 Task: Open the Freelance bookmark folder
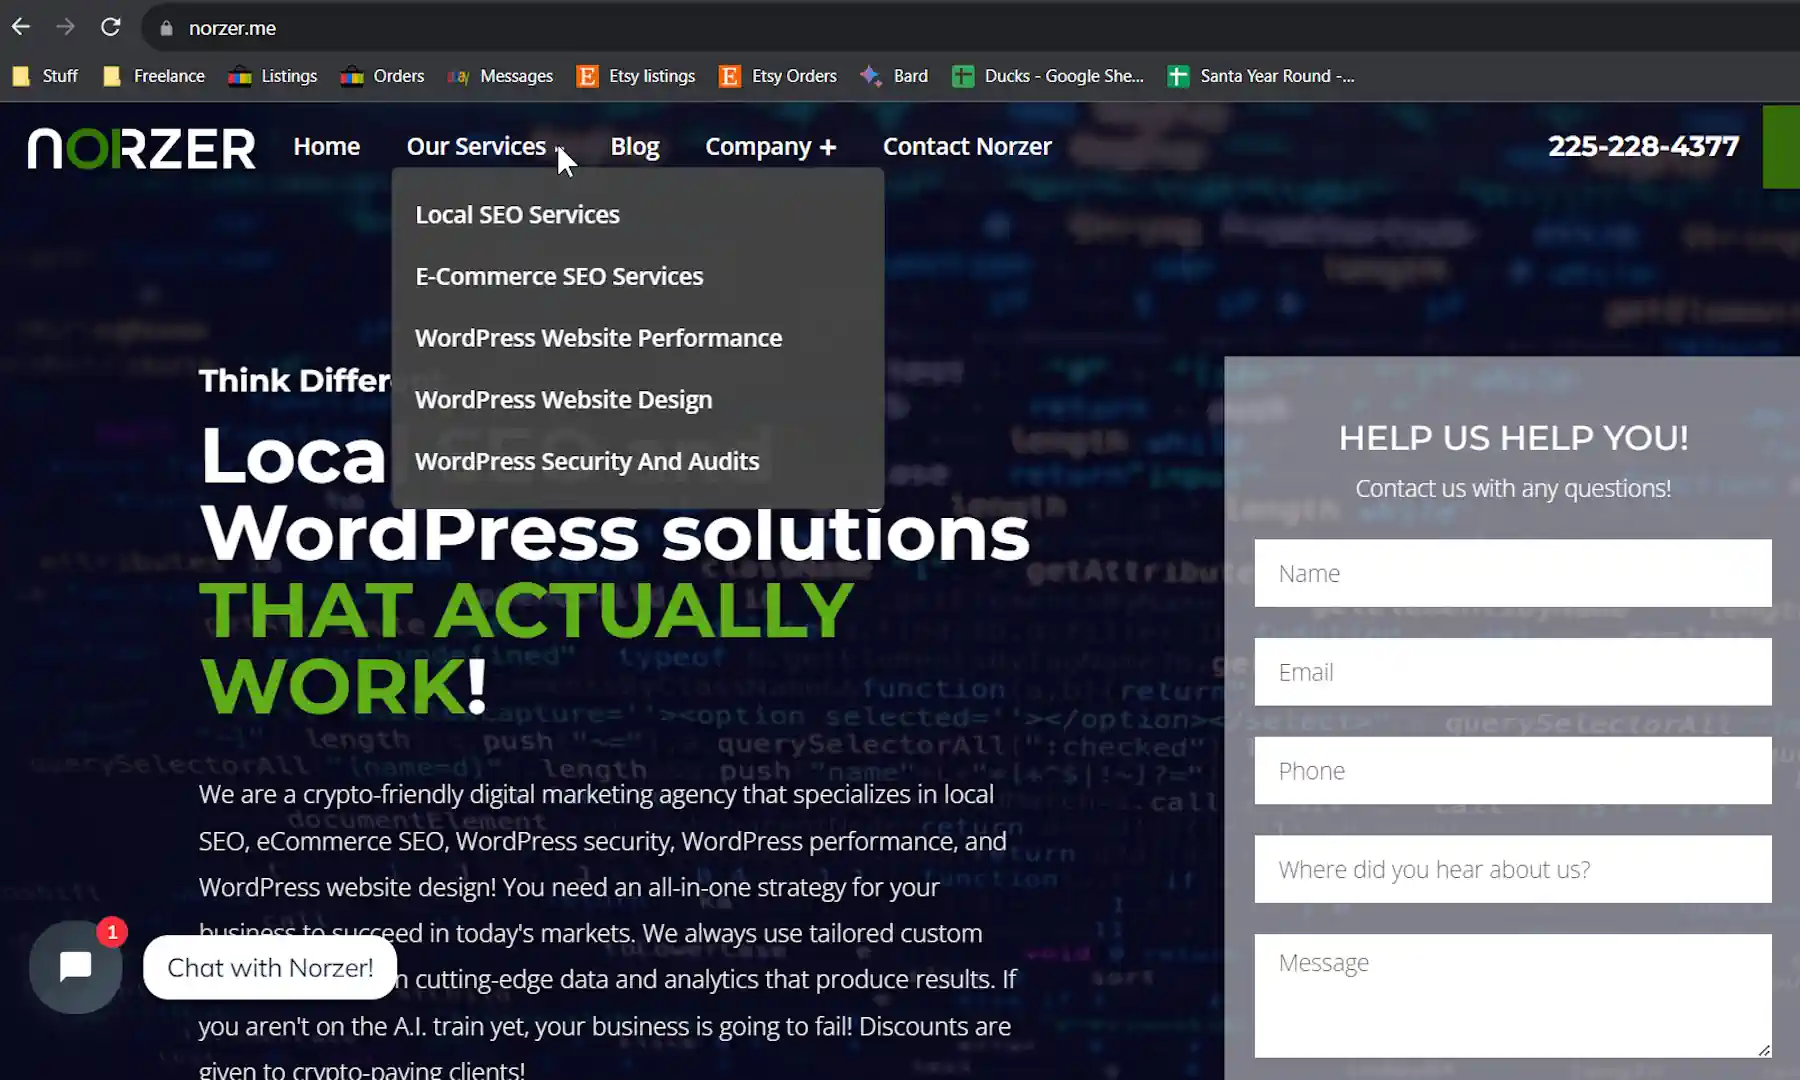pyautogui.click(x=154, y=76)
